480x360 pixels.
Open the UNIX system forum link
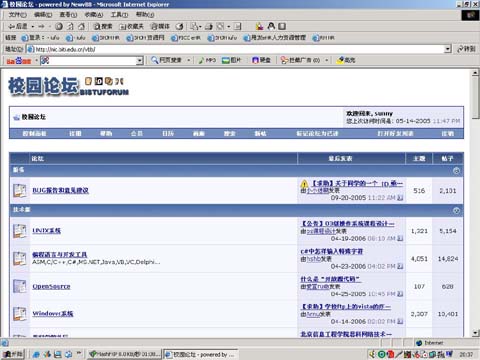[x=46, y=231]
